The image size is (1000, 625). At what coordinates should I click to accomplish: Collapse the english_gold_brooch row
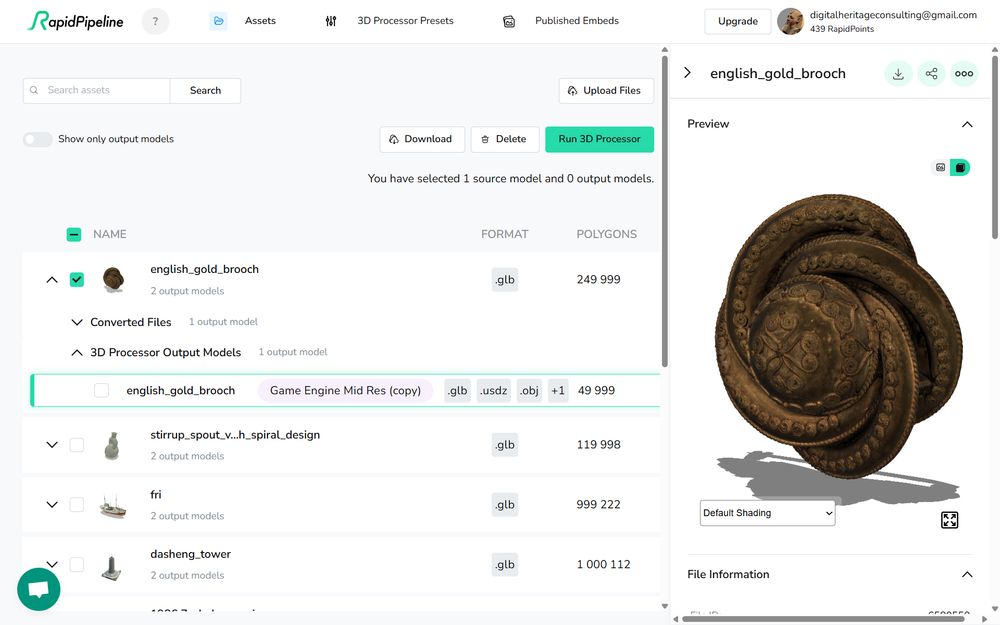pos(52,280)
